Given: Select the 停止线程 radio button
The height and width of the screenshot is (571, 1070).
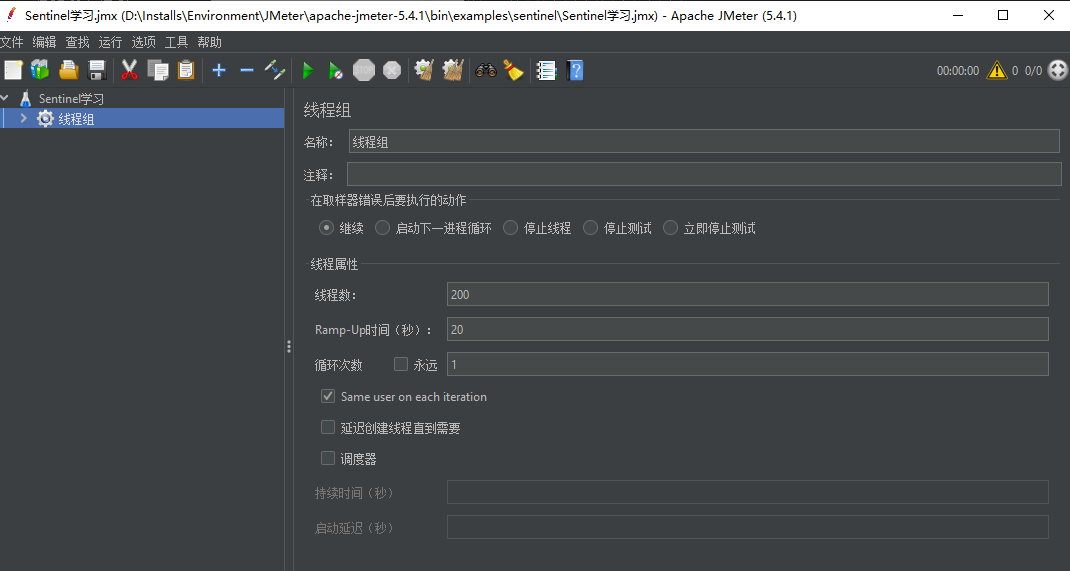Looking at the screenshot, I should (x=510, y=228).
